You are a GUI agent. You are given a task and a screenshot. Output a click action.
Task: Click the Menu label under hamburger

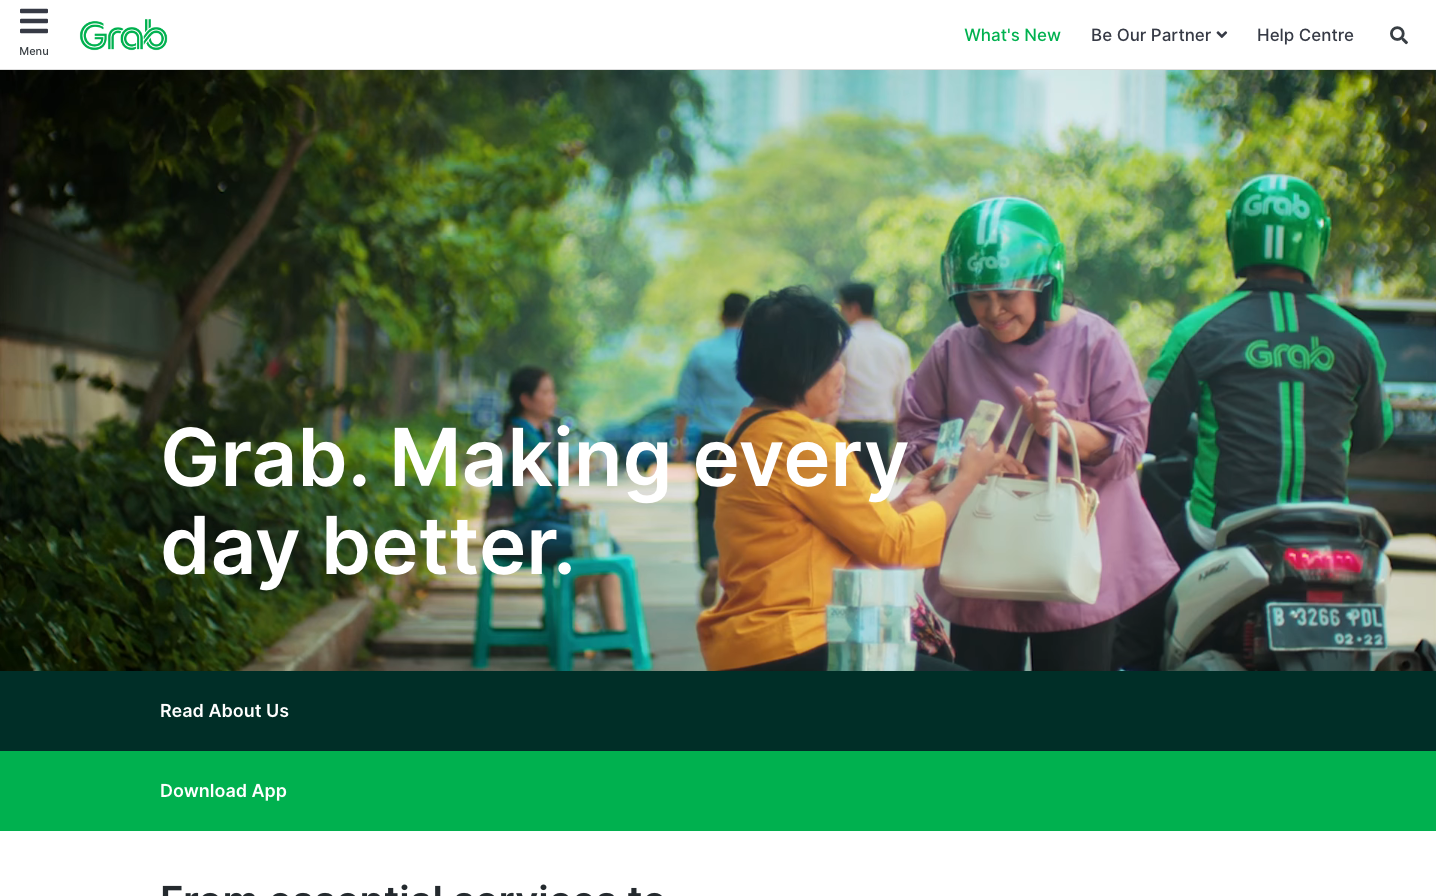[x=34, y=51]
